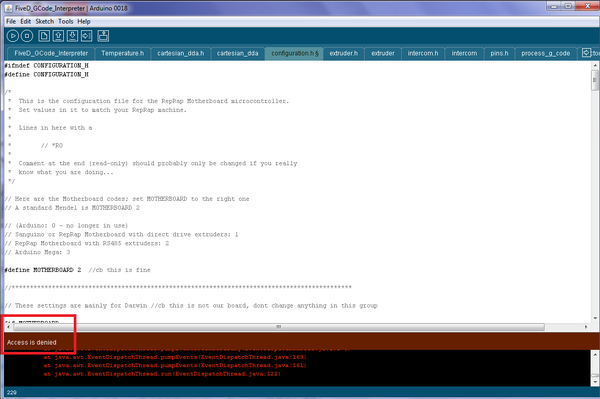The height and width of the screenshot is (399, 600).
Task: Click the Stop icon in toolbar
Action: [x=27, y=36]
